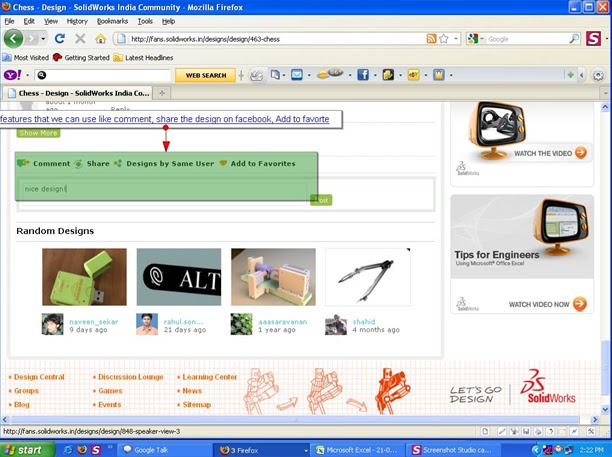This screenshot has height=457, width=612.
Task: Open the Help menu
Action: coord(168,21)
